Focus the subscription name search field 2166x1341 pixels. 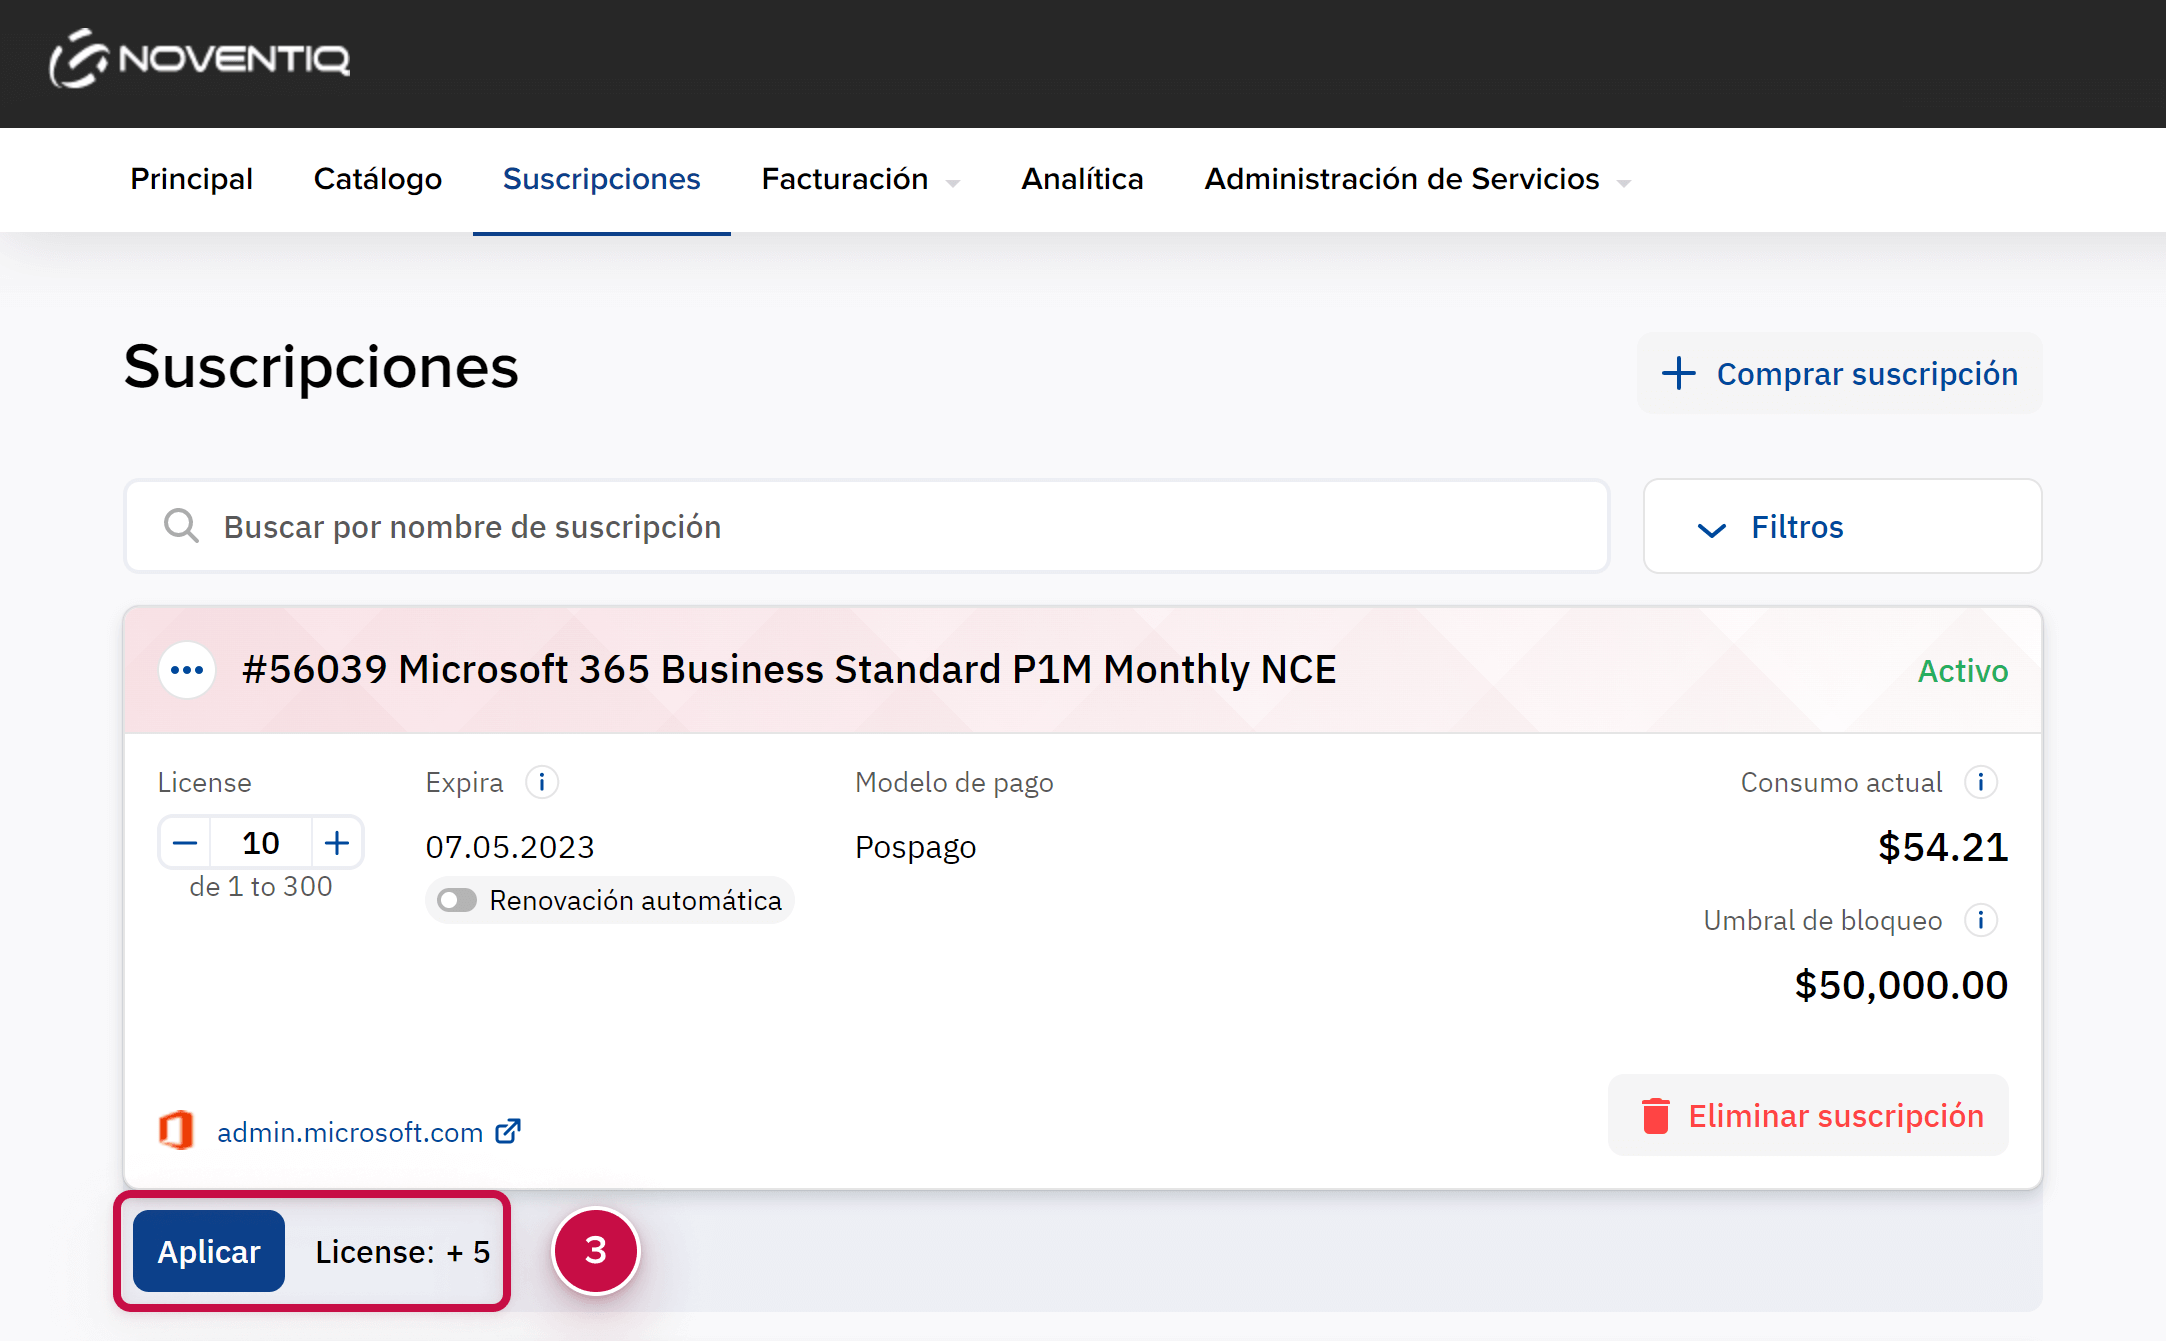900,527
